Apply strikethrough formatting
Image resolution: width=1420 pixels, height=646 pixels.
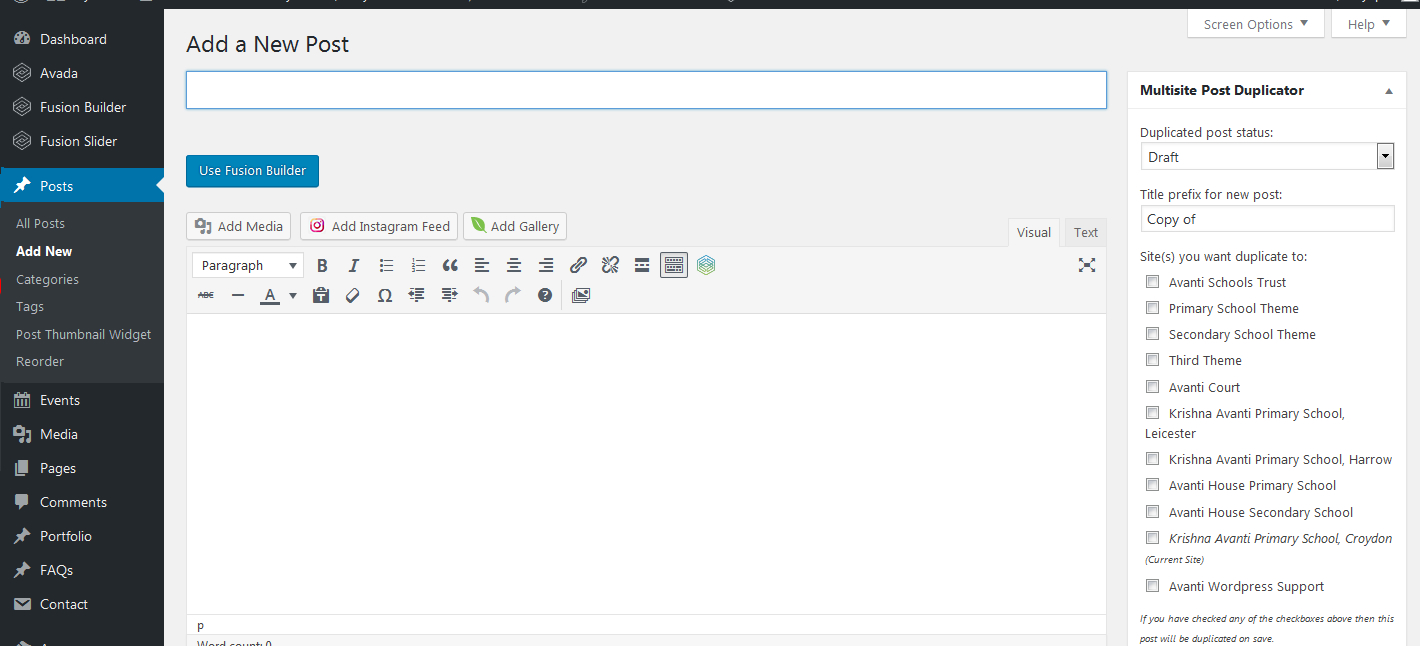click(206, 295)
